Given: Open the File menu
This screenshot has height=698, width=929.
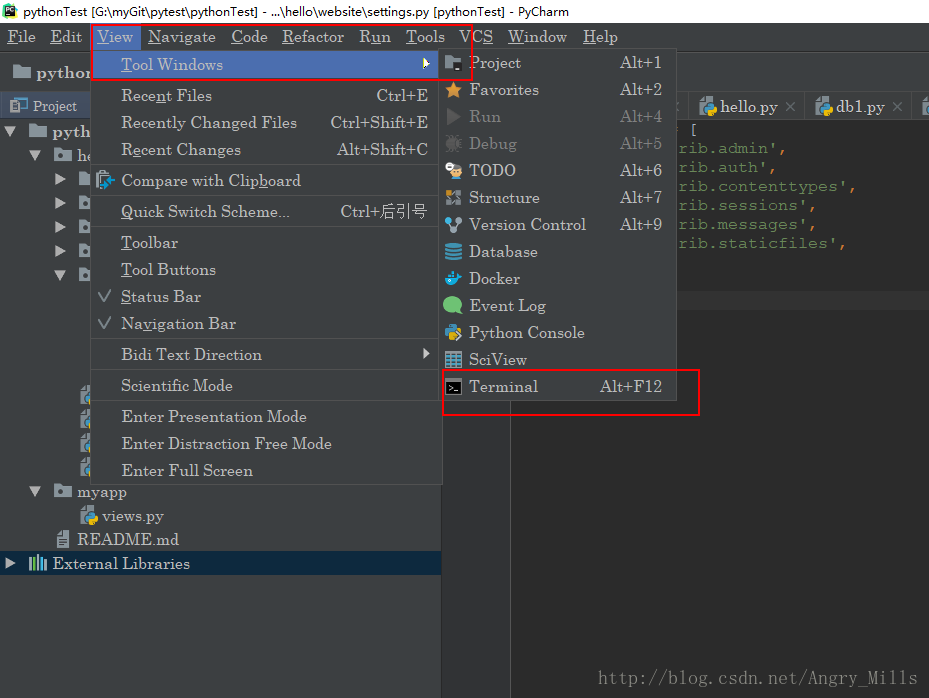Looking at the screenshot, I should coord(21,37).
